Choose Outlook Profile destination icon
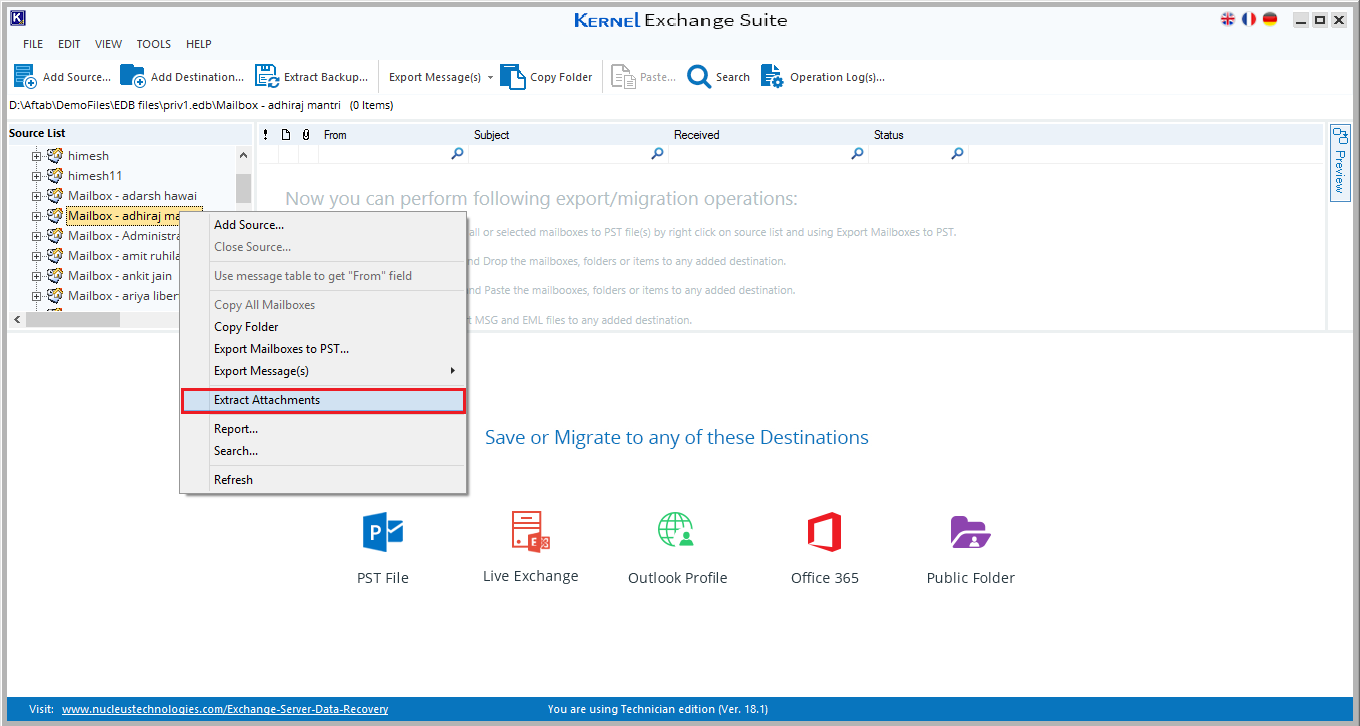Viewport: 1360px width, 726px height. click(x=676, y=531)
